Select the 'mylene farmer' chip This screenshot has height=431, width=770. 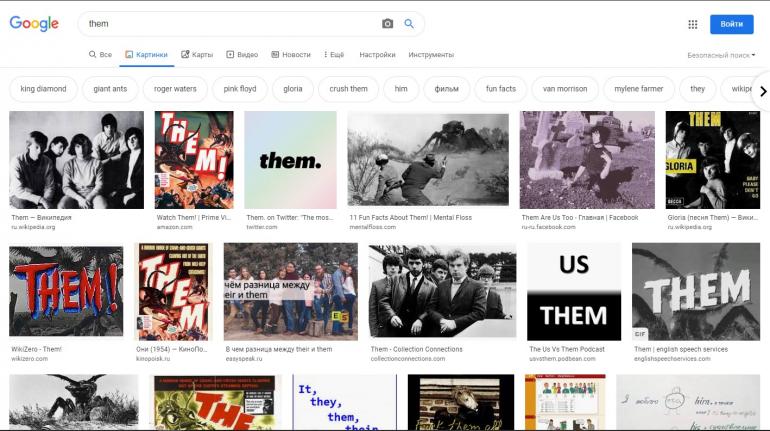pyautogui.click(x=638, y=89)
